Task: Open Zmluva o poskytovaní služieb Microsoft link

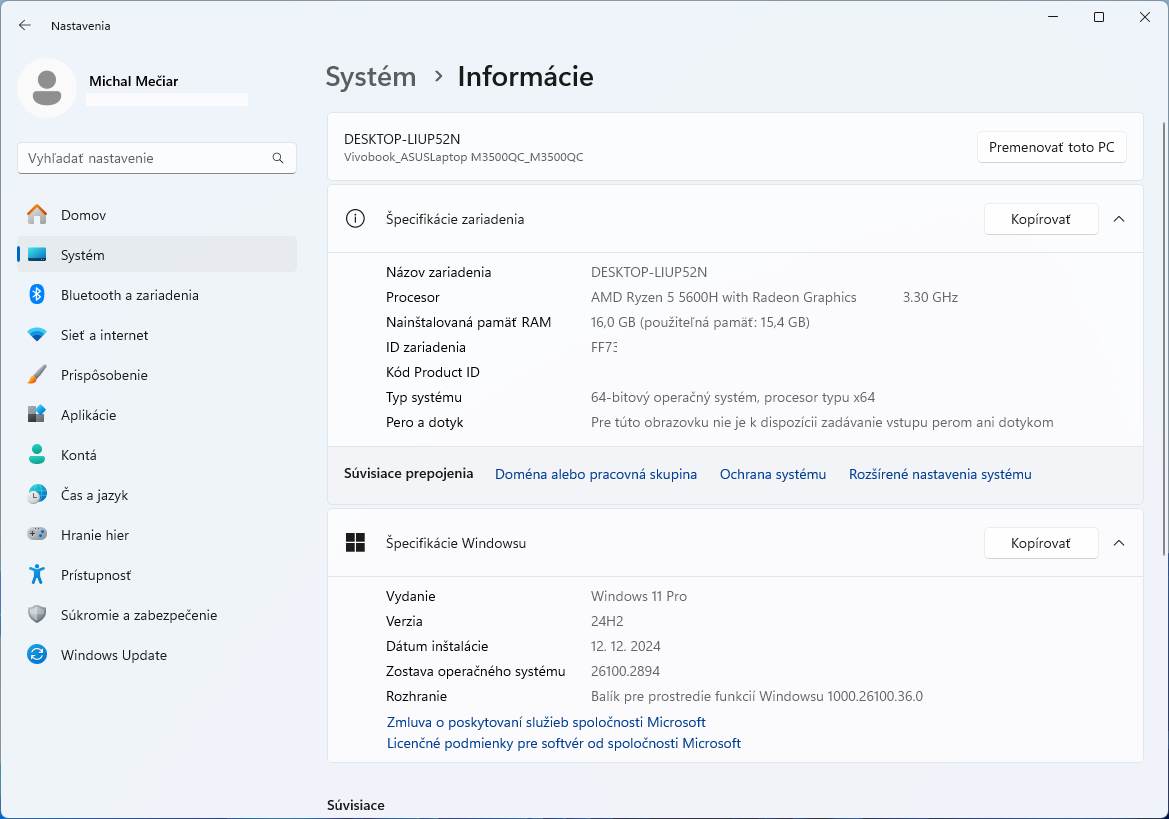Action: (546, 722)
